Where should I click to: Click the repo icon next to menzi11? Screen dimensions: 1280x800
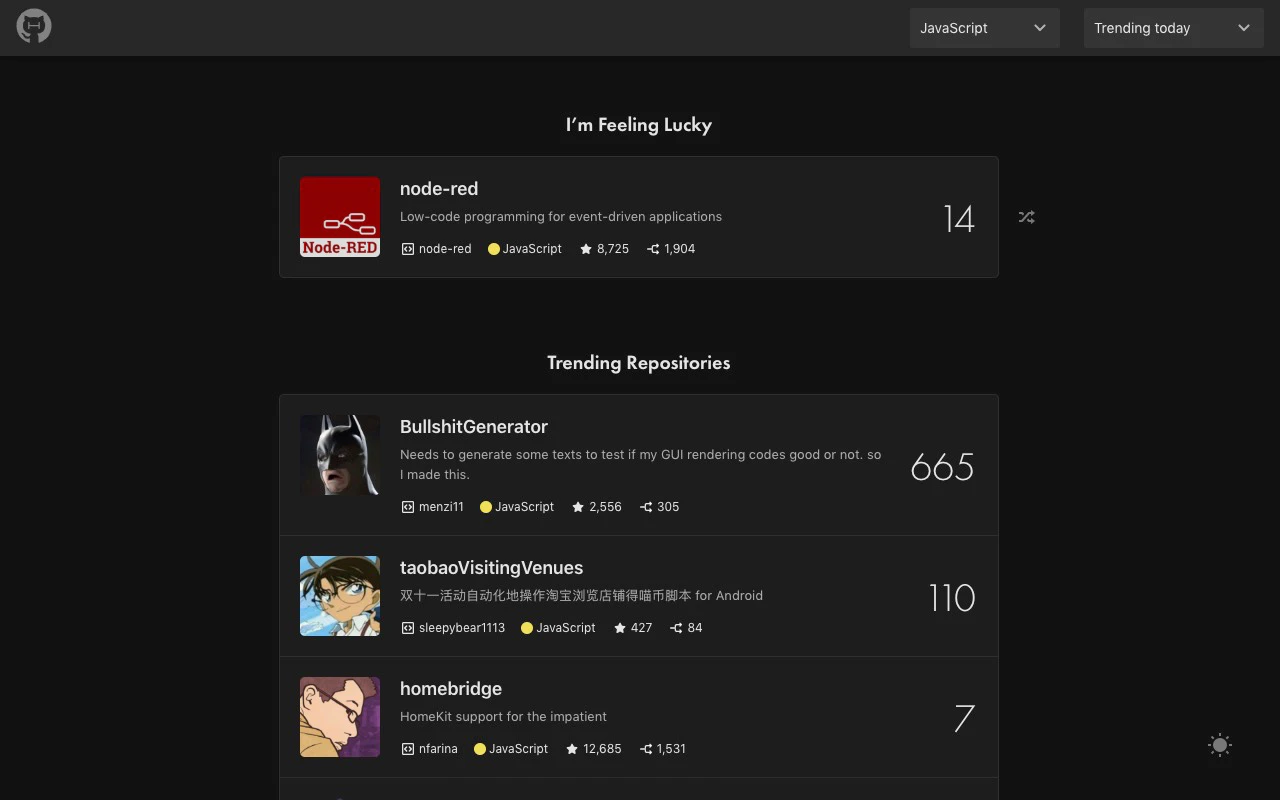click(x=407, y=507)
